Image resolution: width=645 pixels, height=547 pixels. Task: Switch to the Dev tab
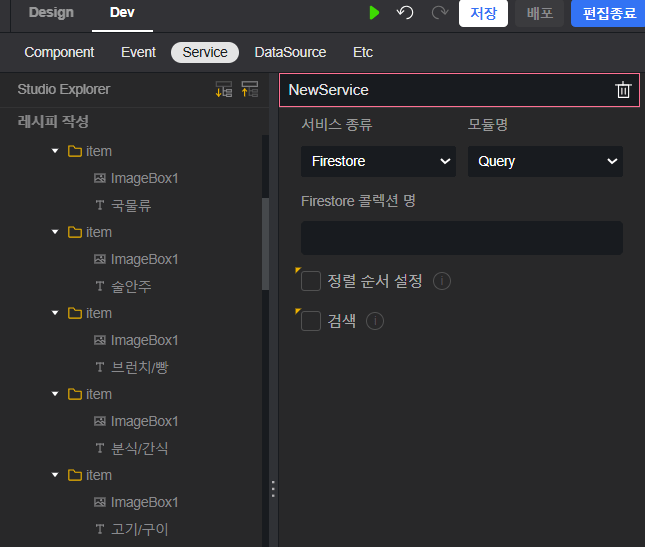122,13
